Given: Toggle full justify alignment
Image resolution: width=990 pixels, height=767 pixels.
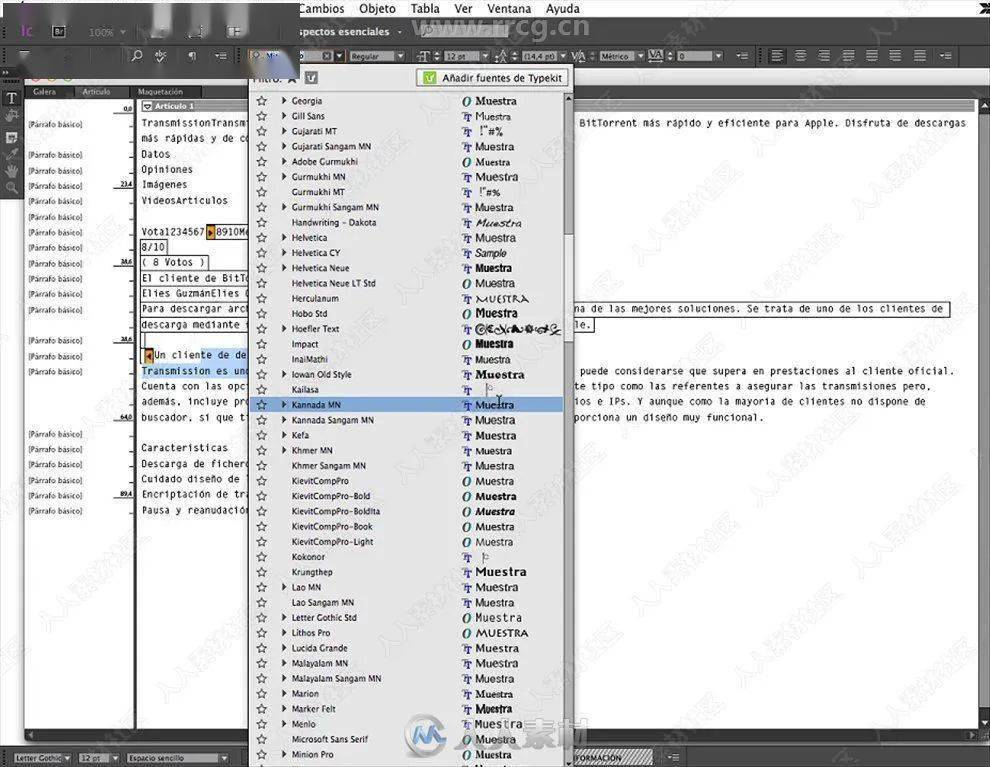Looking at the screenshot, I should pyautogui.click(x=919, y=56).
